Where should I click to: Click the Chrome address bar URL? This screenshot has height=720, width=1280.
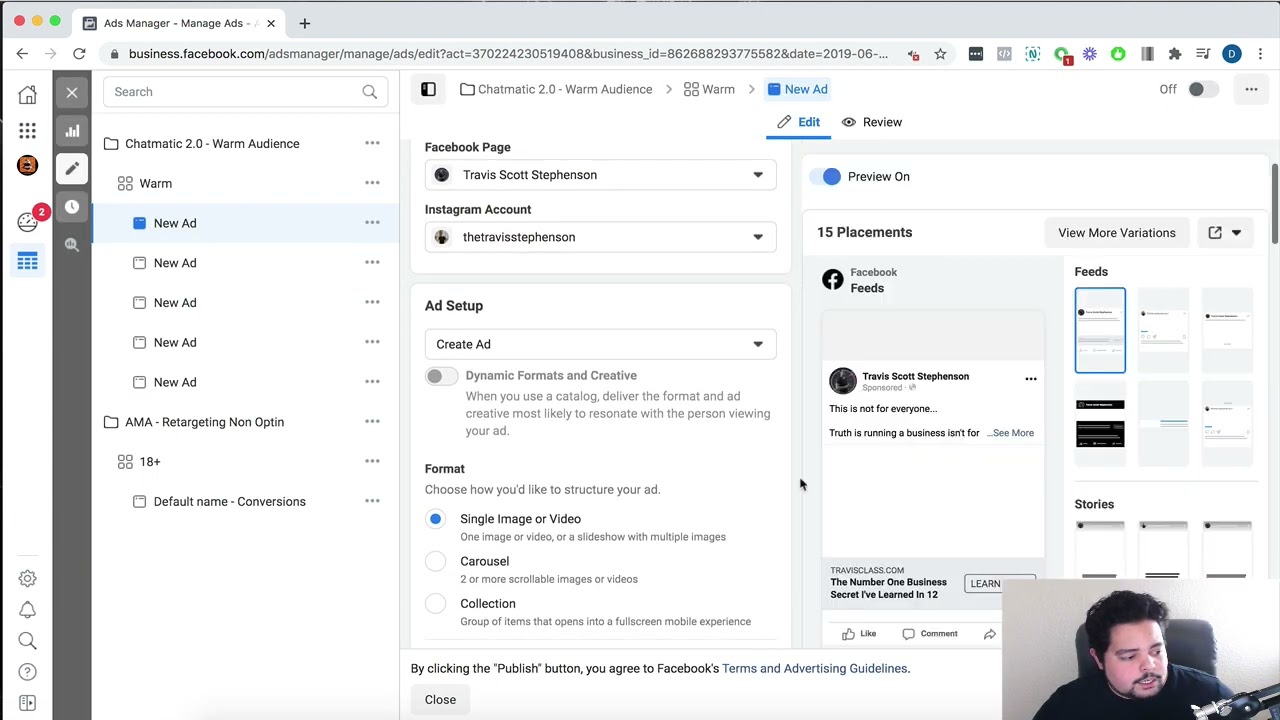click(x=508, y=54)
